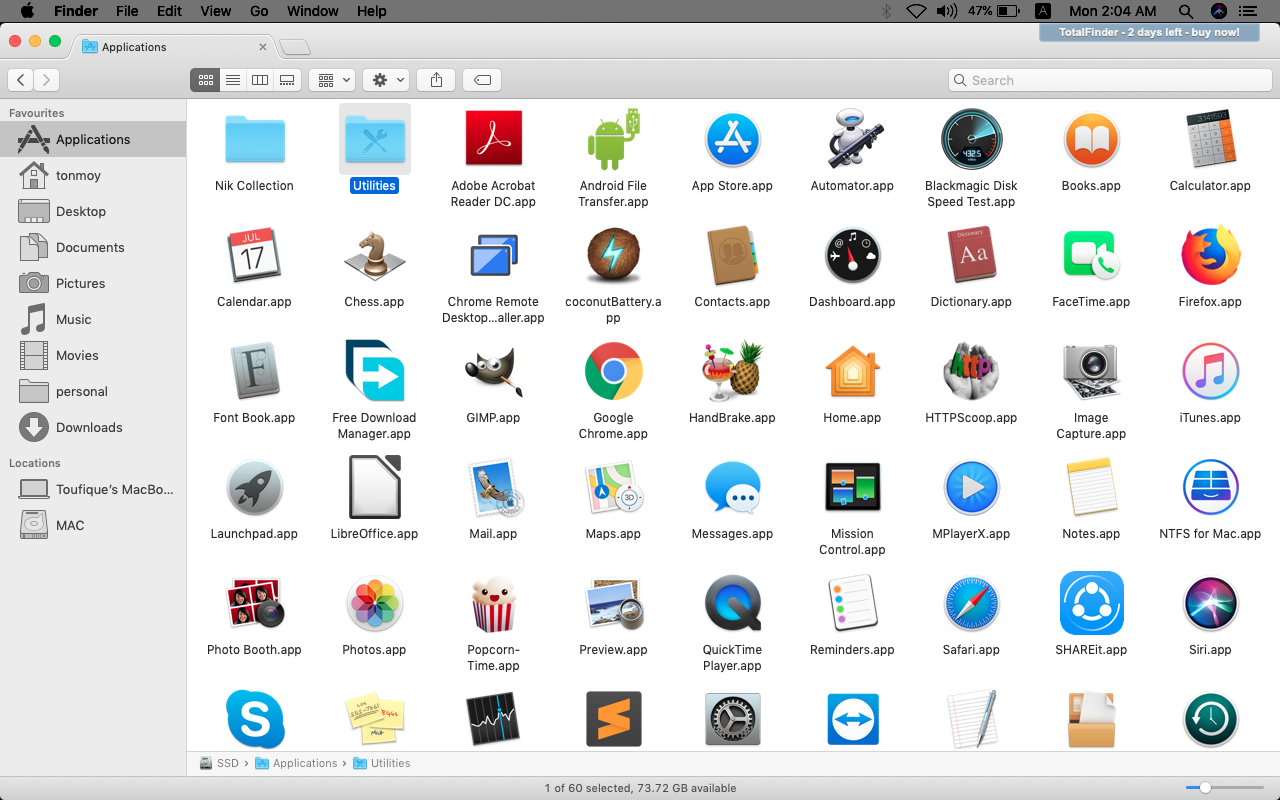The image size is (1280, 800).
Task: Select the Google Chrome app icon
Action: point(613,372)
